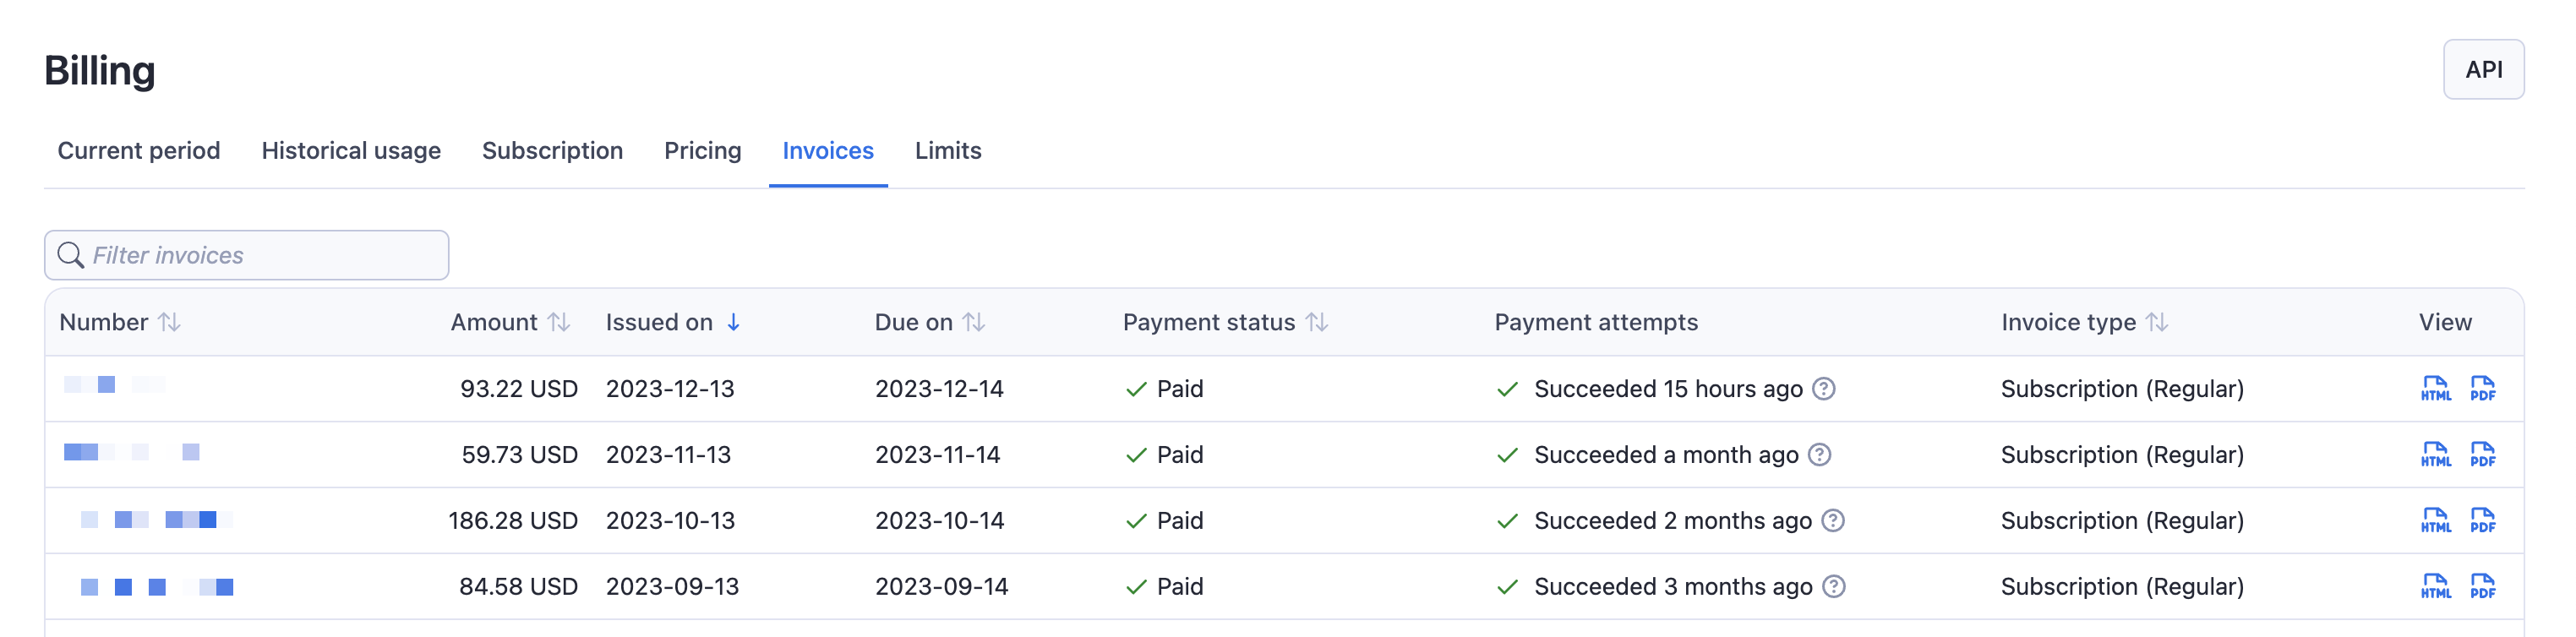This screenshot has height=637, width=2576.
Task: Toggle sorting by Payment status
Action: click(x=1316, y=322)
